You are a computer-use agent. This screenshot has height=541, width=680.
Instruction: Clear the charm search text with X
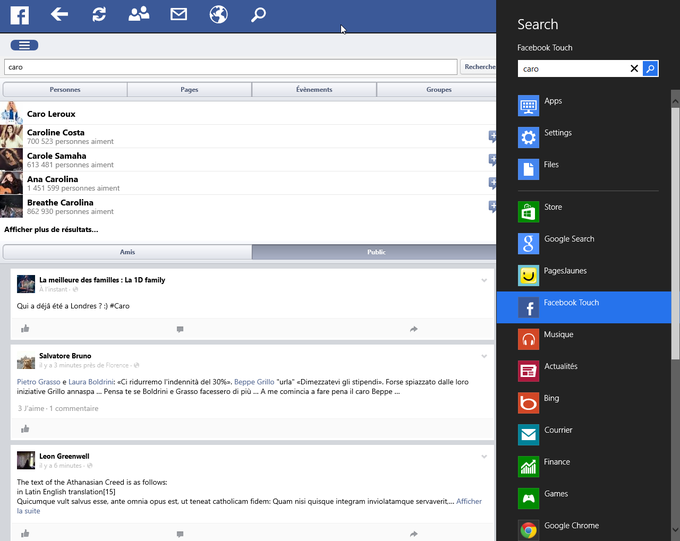pyautogui.click(x=634, y=69)
